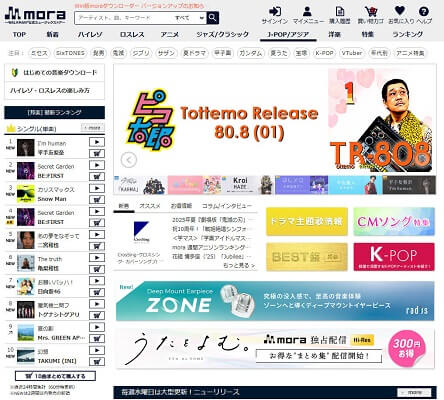Click more button on new releases bar
444x400 pixels.
(415, 392)
